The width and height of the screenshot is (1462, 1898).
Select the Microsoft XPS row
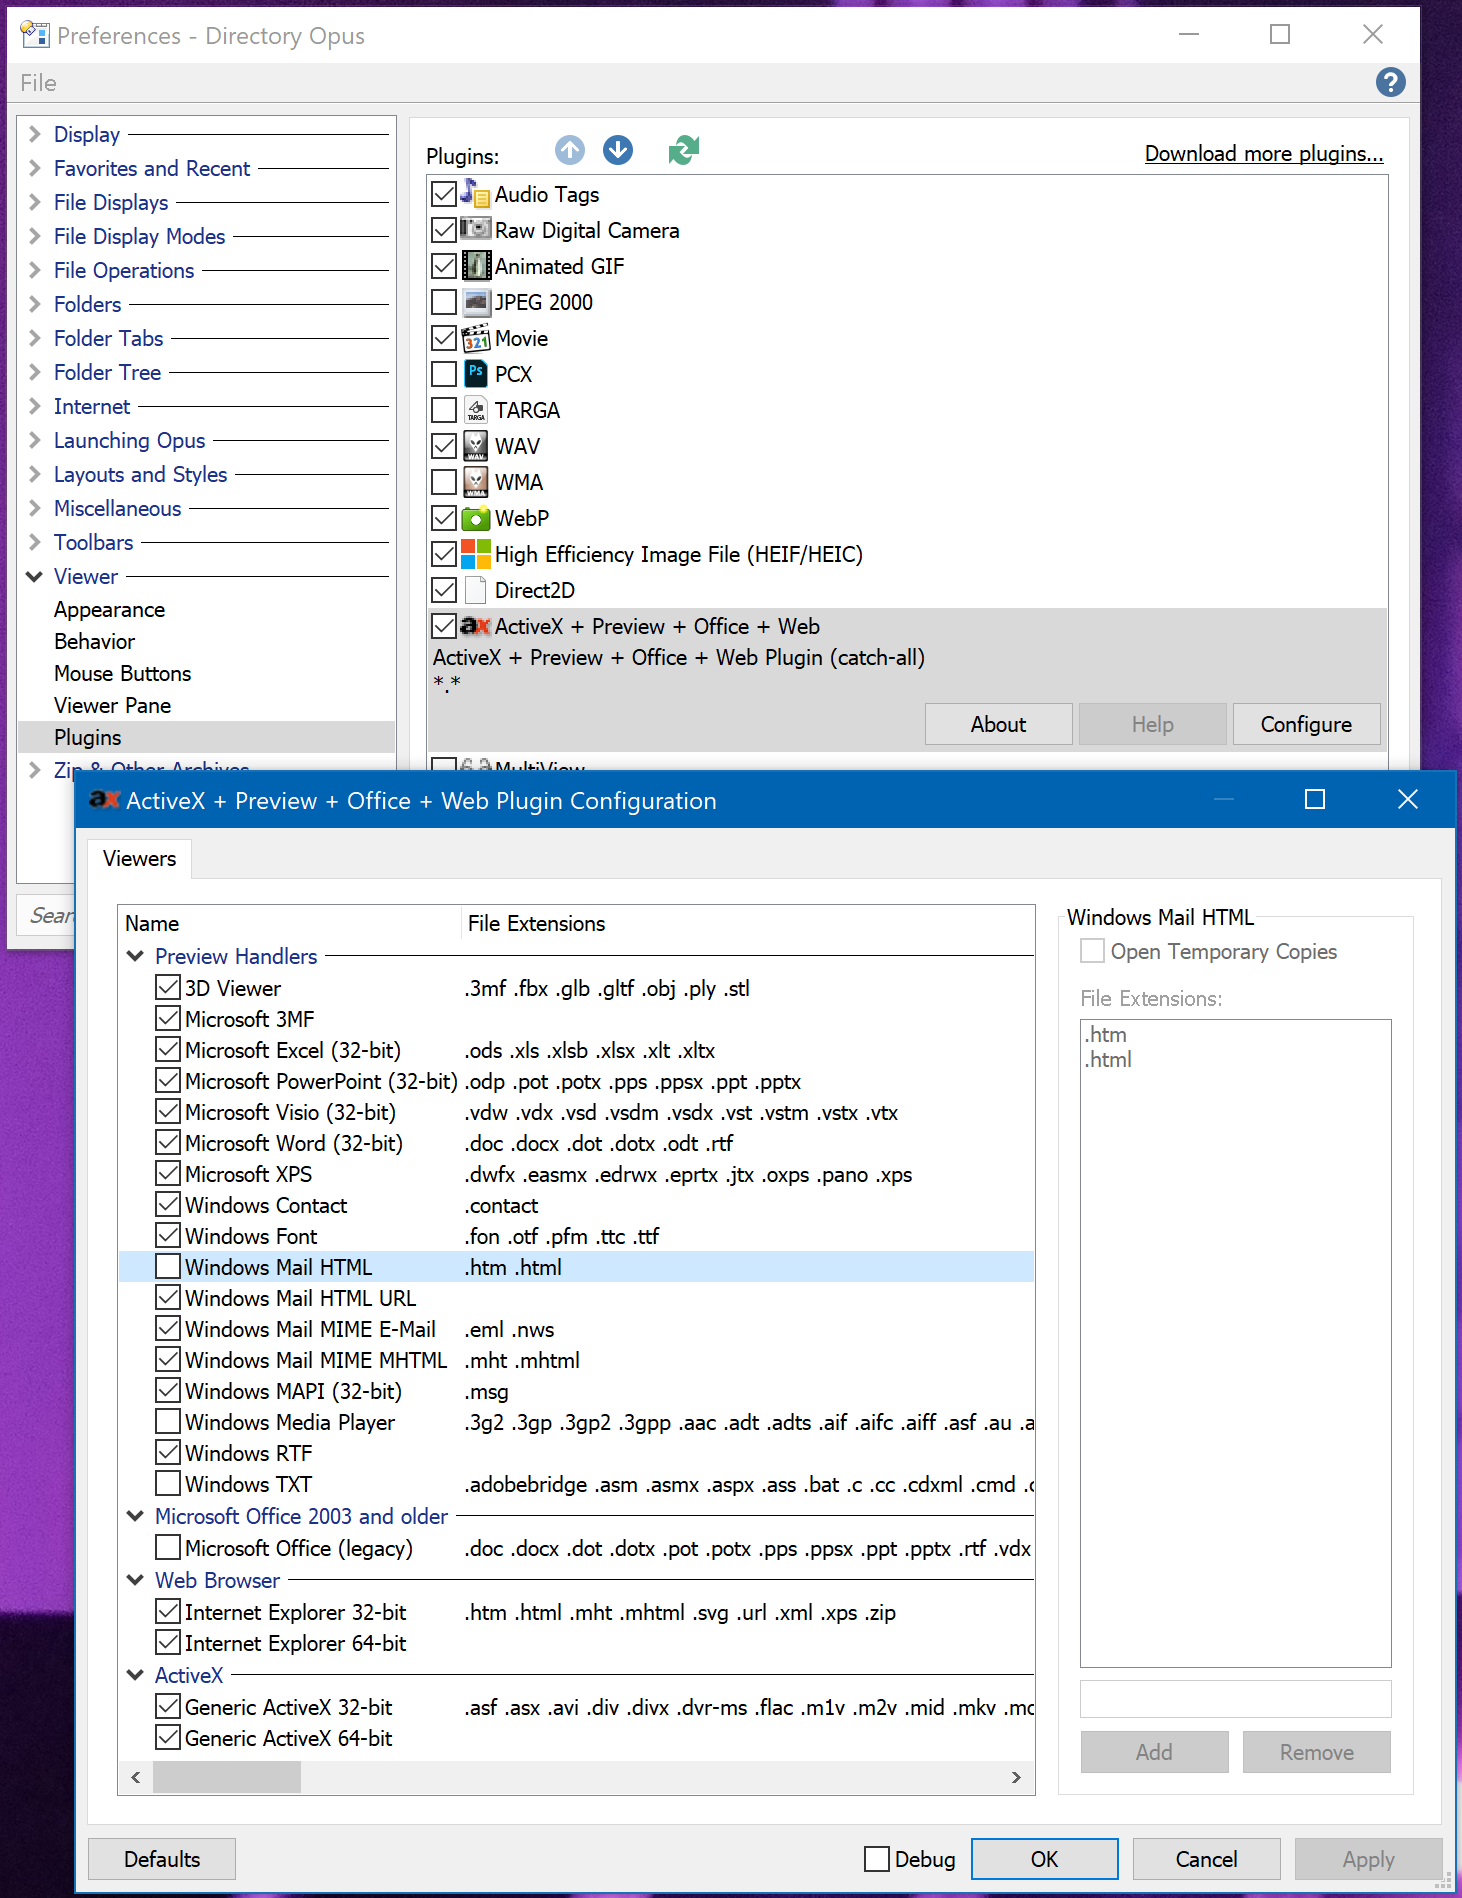tap(576, 1173)
